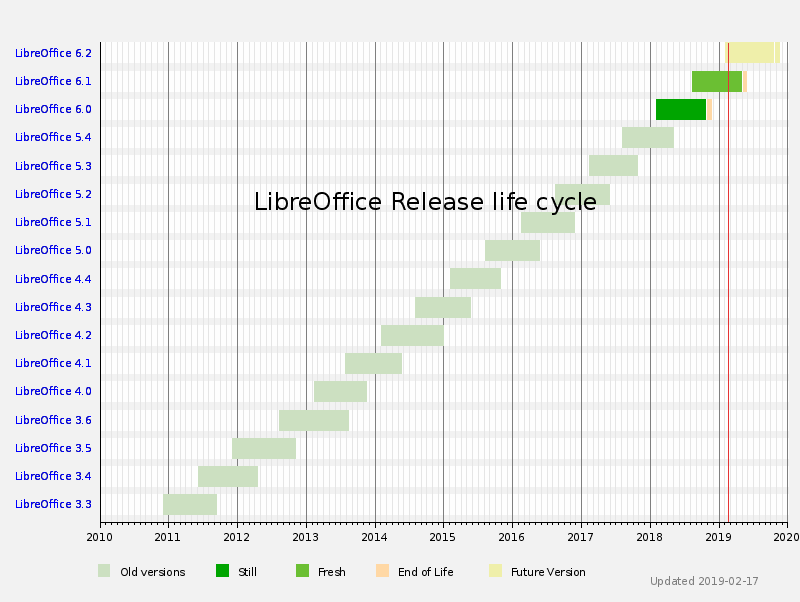Click the Updated 2019-02-17 text
This screenshot has width=800, height=602.
(704, 581)
